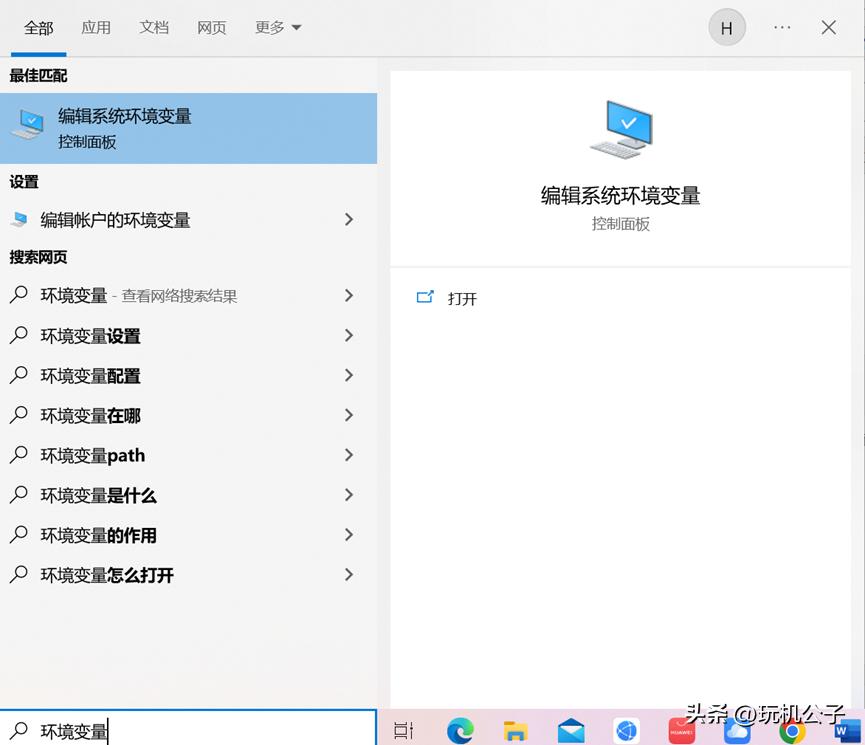Open Google Chrome from the taskbar
This screenshot has height=745, width=865.
tap(793, 731)
